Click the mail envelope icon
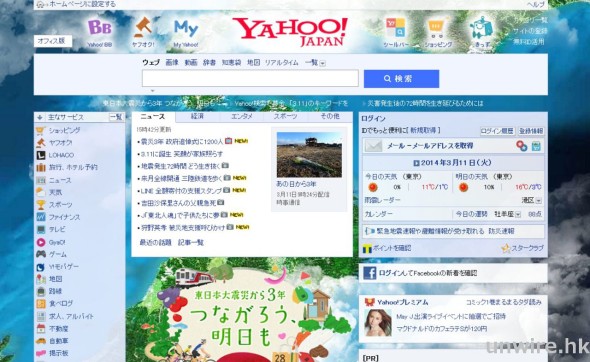Viewport: 590px width, 362px height. 373,146
